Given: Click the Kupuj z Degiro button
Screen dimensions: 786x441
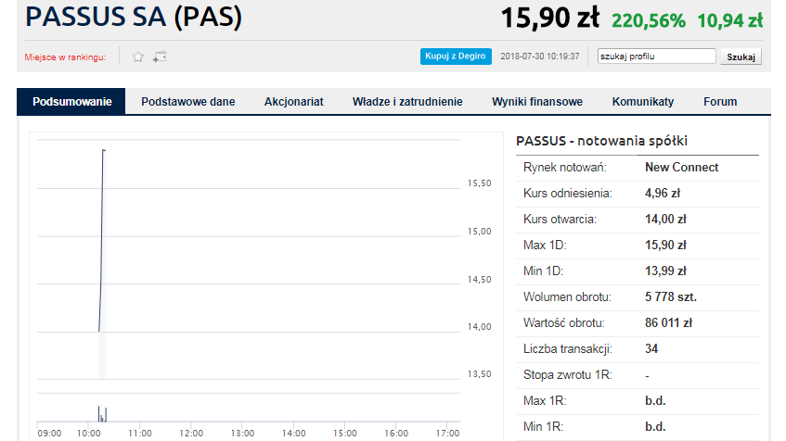Looking at the screenshot, I should tap(455, 56).
